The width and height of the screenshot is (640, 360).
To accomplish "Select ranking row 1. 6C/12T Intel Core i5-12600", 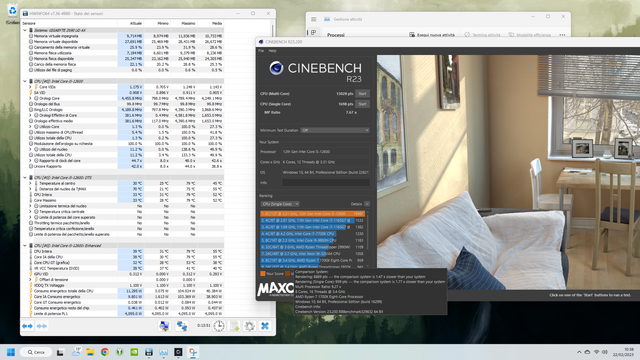I will (312, 213).
